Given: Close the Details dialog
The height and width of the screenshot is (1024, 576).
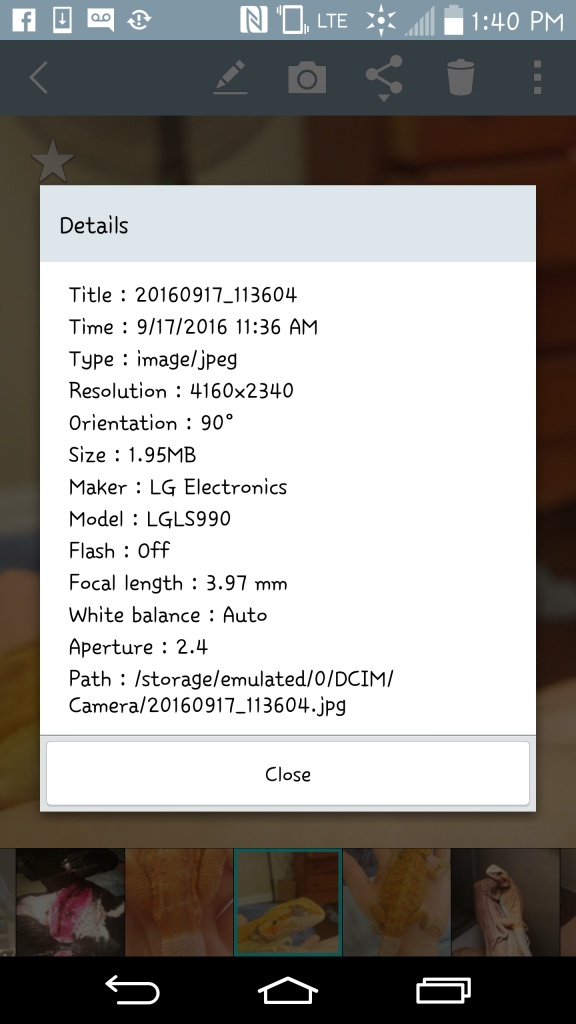Looking at the screenshot, I should [287, 773].
